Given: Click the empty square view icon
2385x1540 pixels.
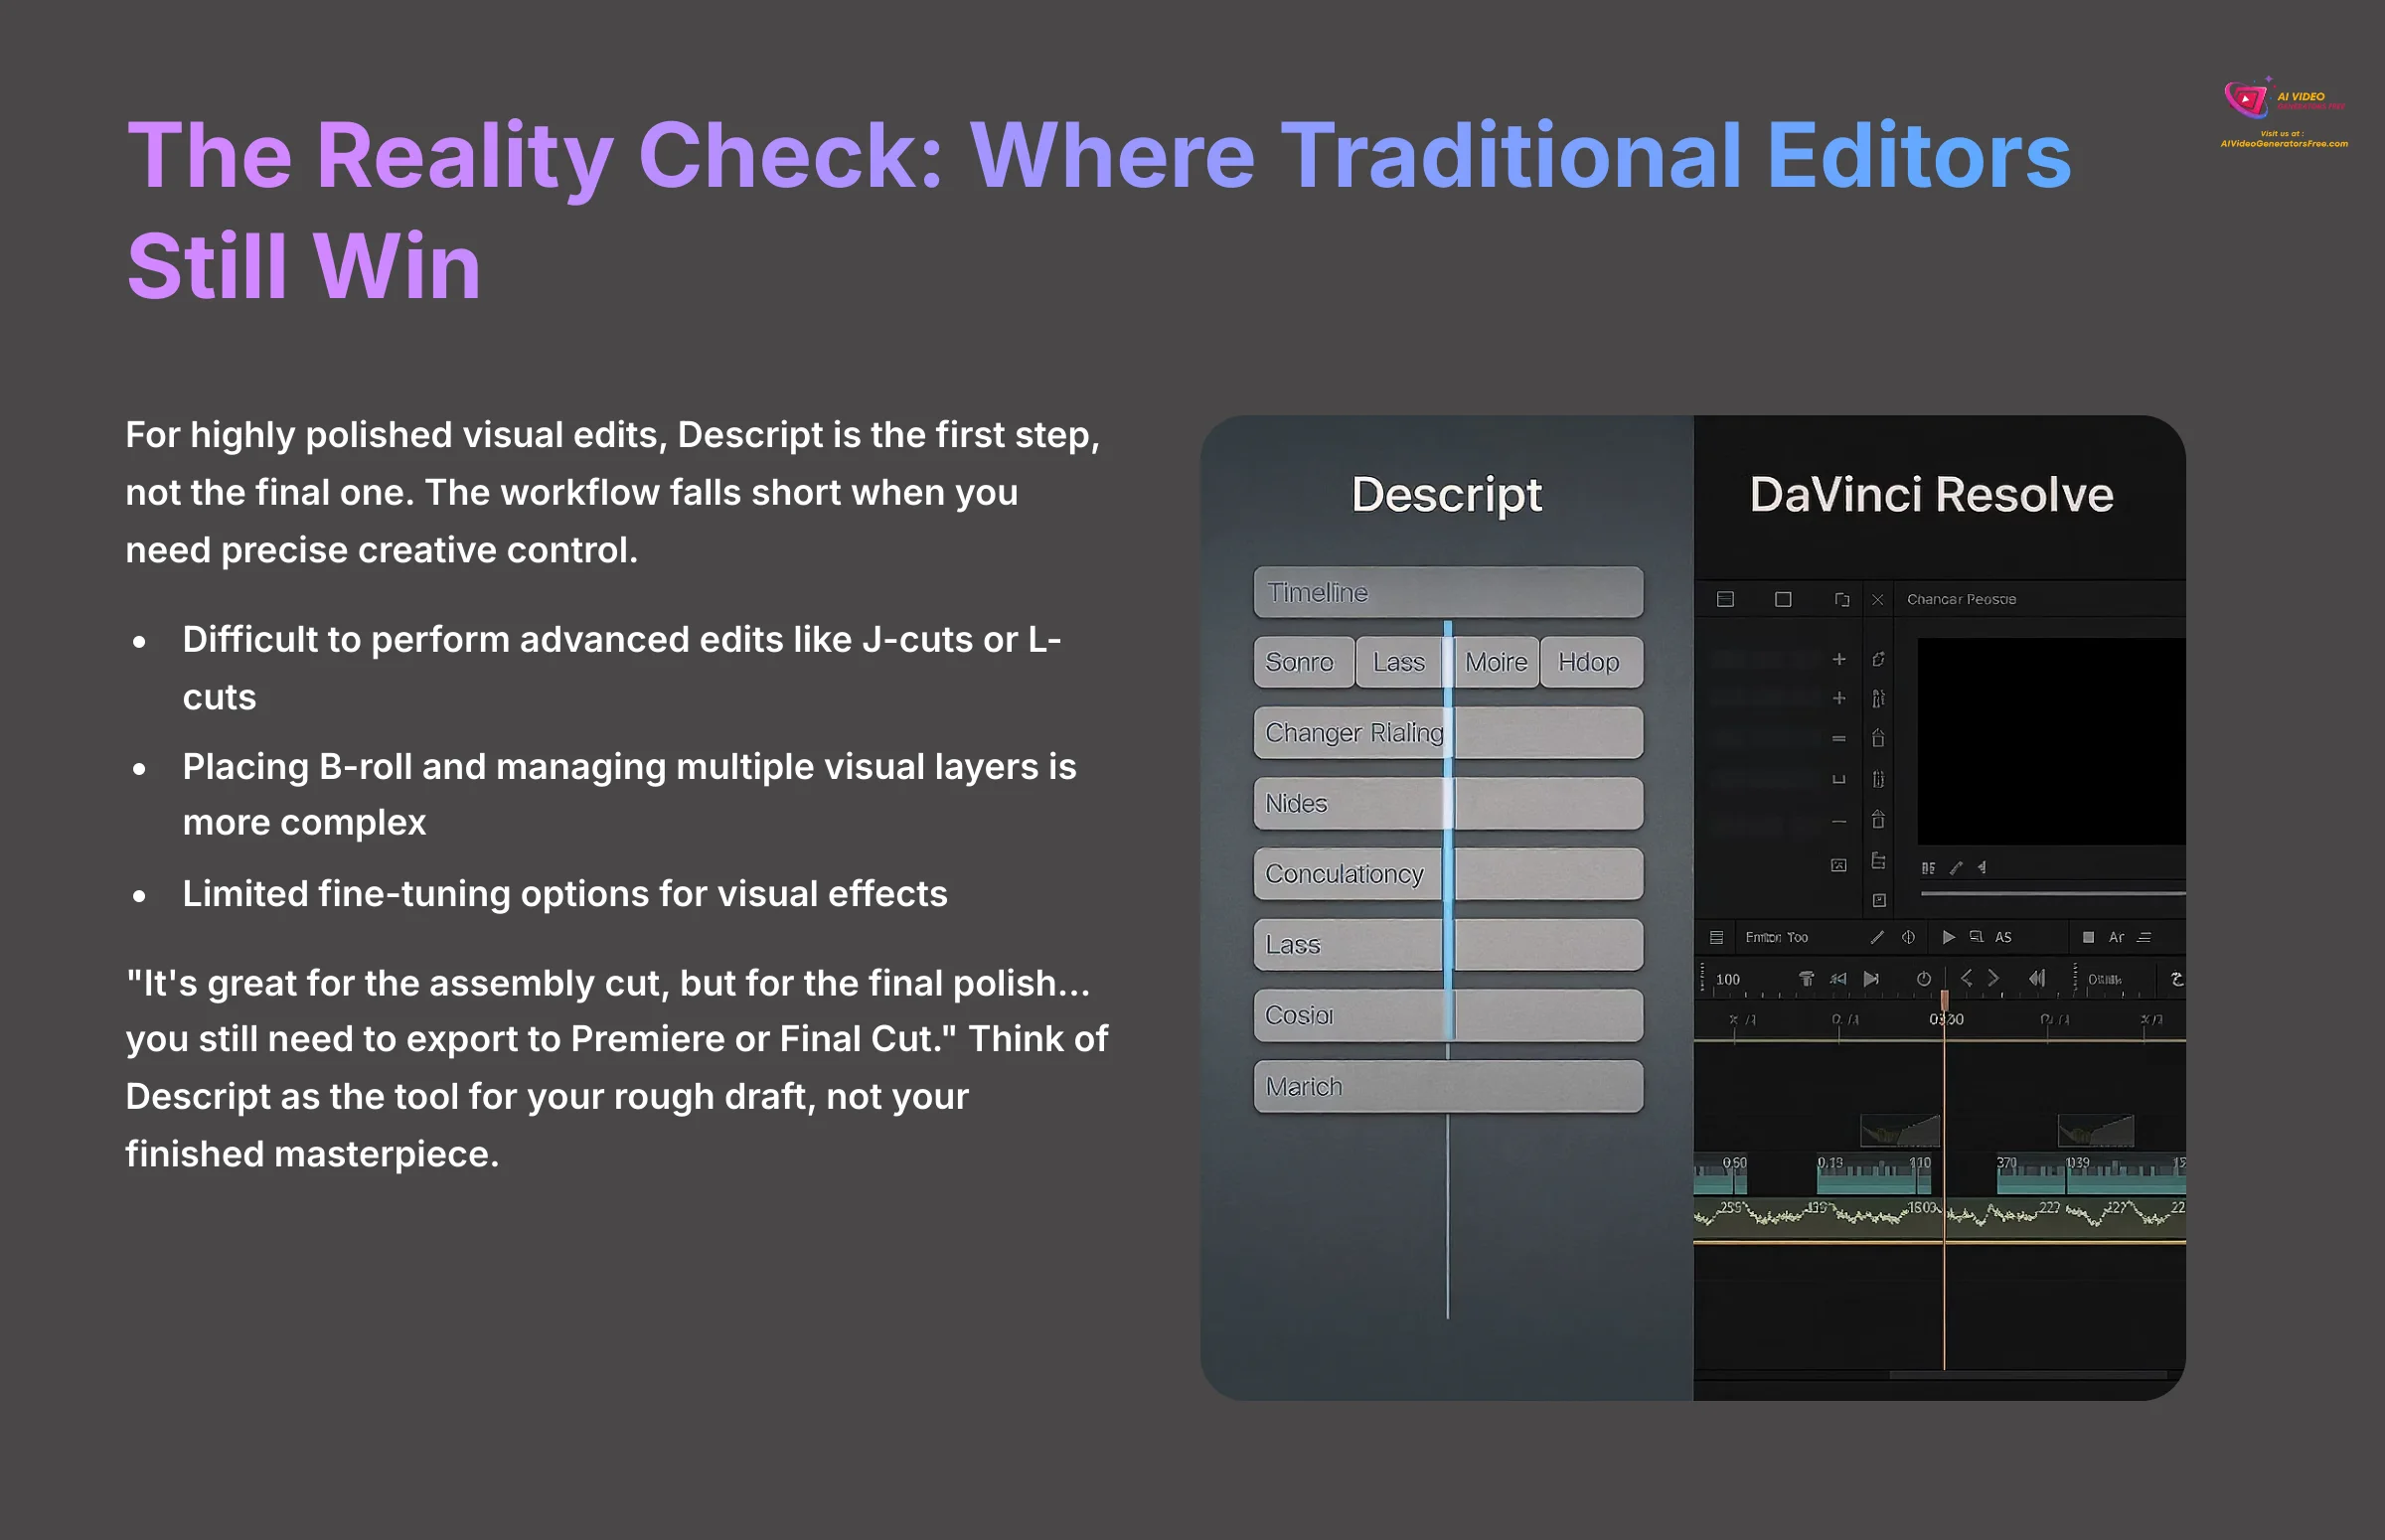Looking at the screenshot, I should (1782, 599).
